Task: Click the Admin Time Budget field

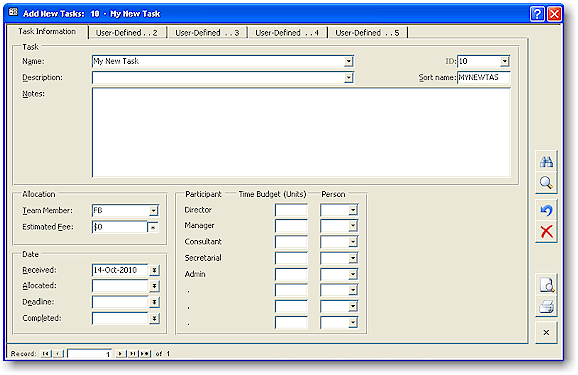Action: click(x=291, y=274)
